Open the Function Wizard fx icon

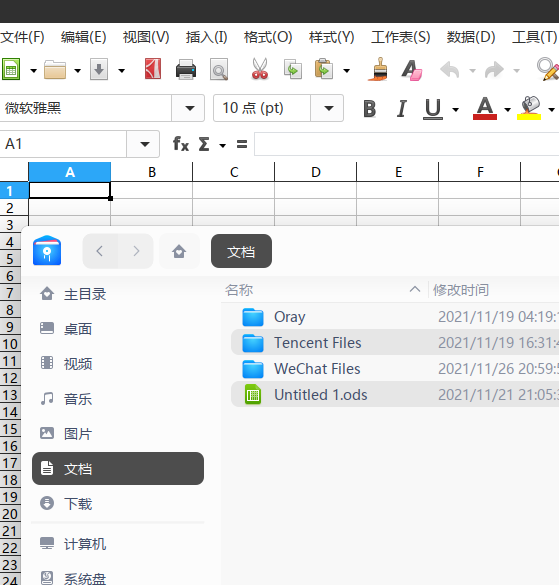(181, 144)
